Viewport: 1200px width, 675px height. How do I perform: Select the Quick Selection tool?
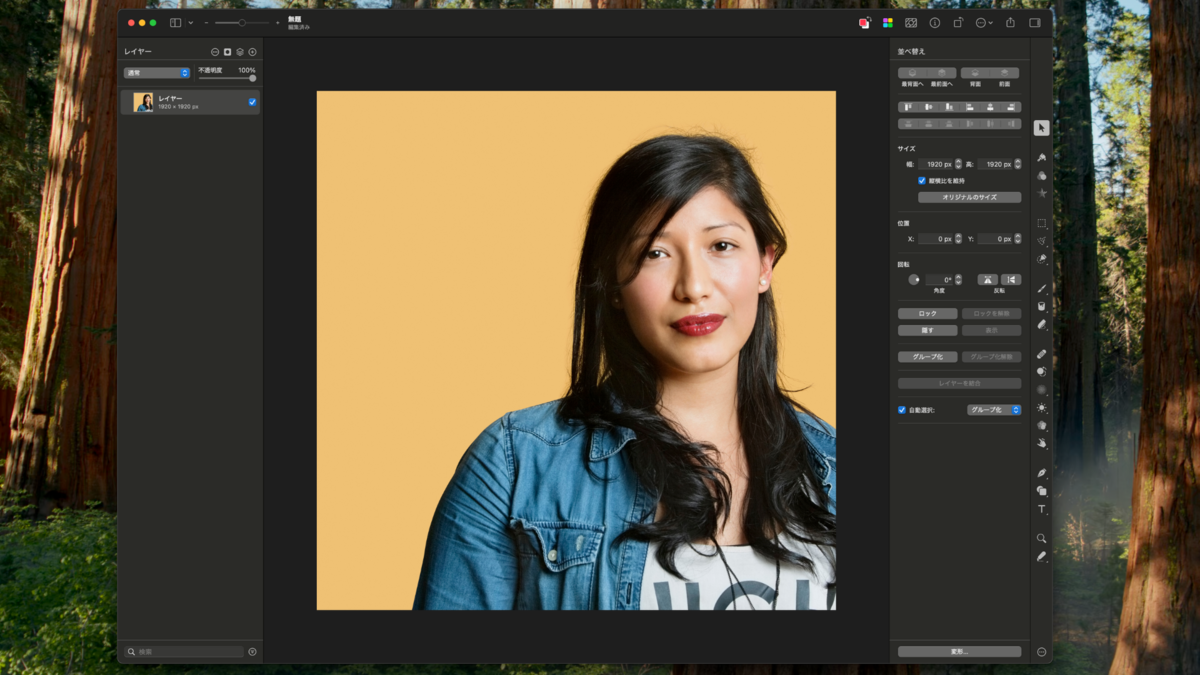[x=1041, y=259]
